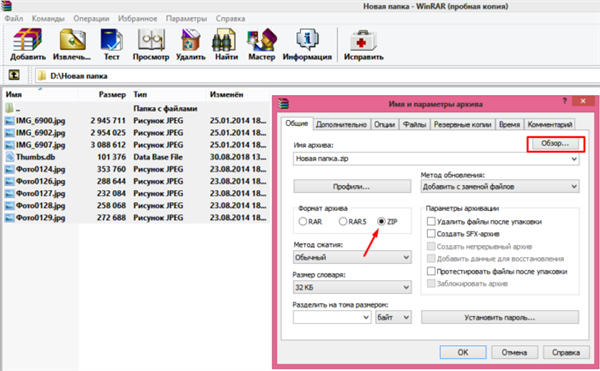
Task: Enable Удалить файлы после упаковки
Action: (x=431, y=221)
